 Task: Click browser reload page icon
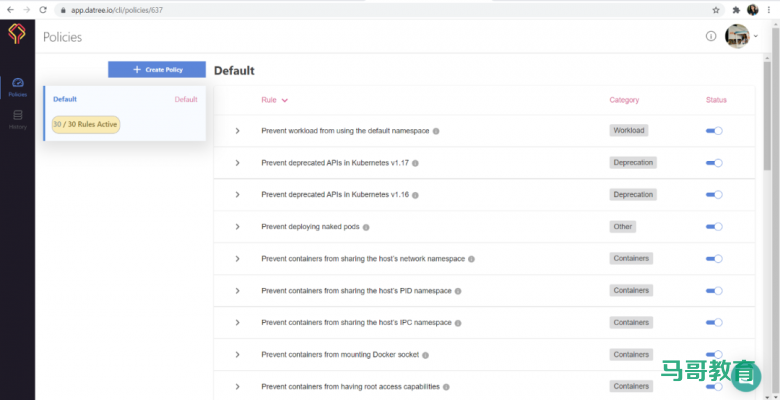click(x=43, y=9)
